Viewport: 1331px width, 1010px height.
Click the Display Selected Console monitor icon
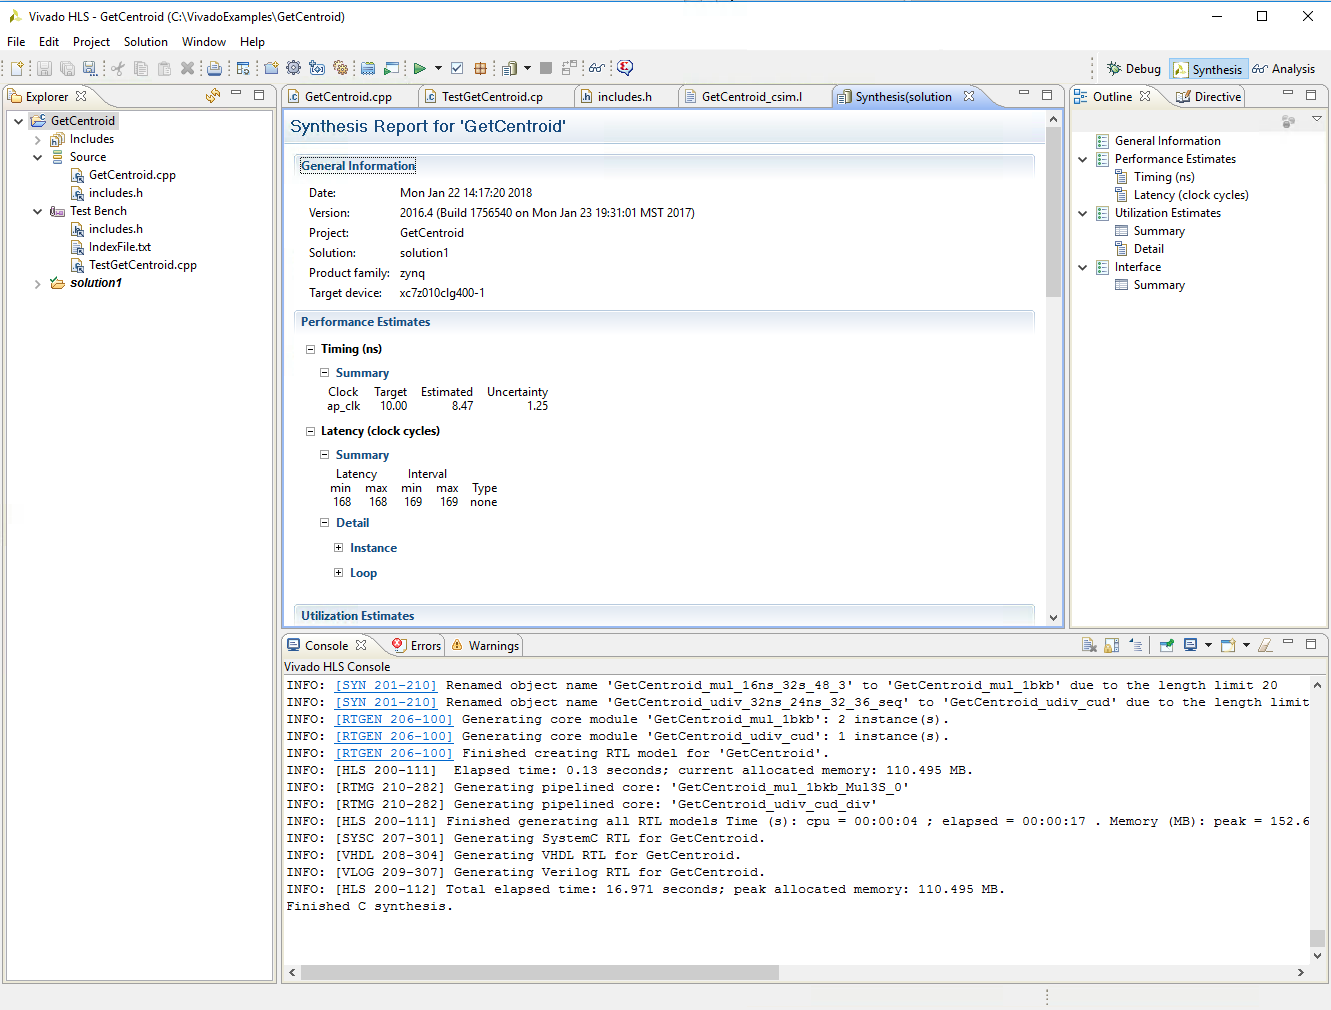click(x=1190, y=645)
